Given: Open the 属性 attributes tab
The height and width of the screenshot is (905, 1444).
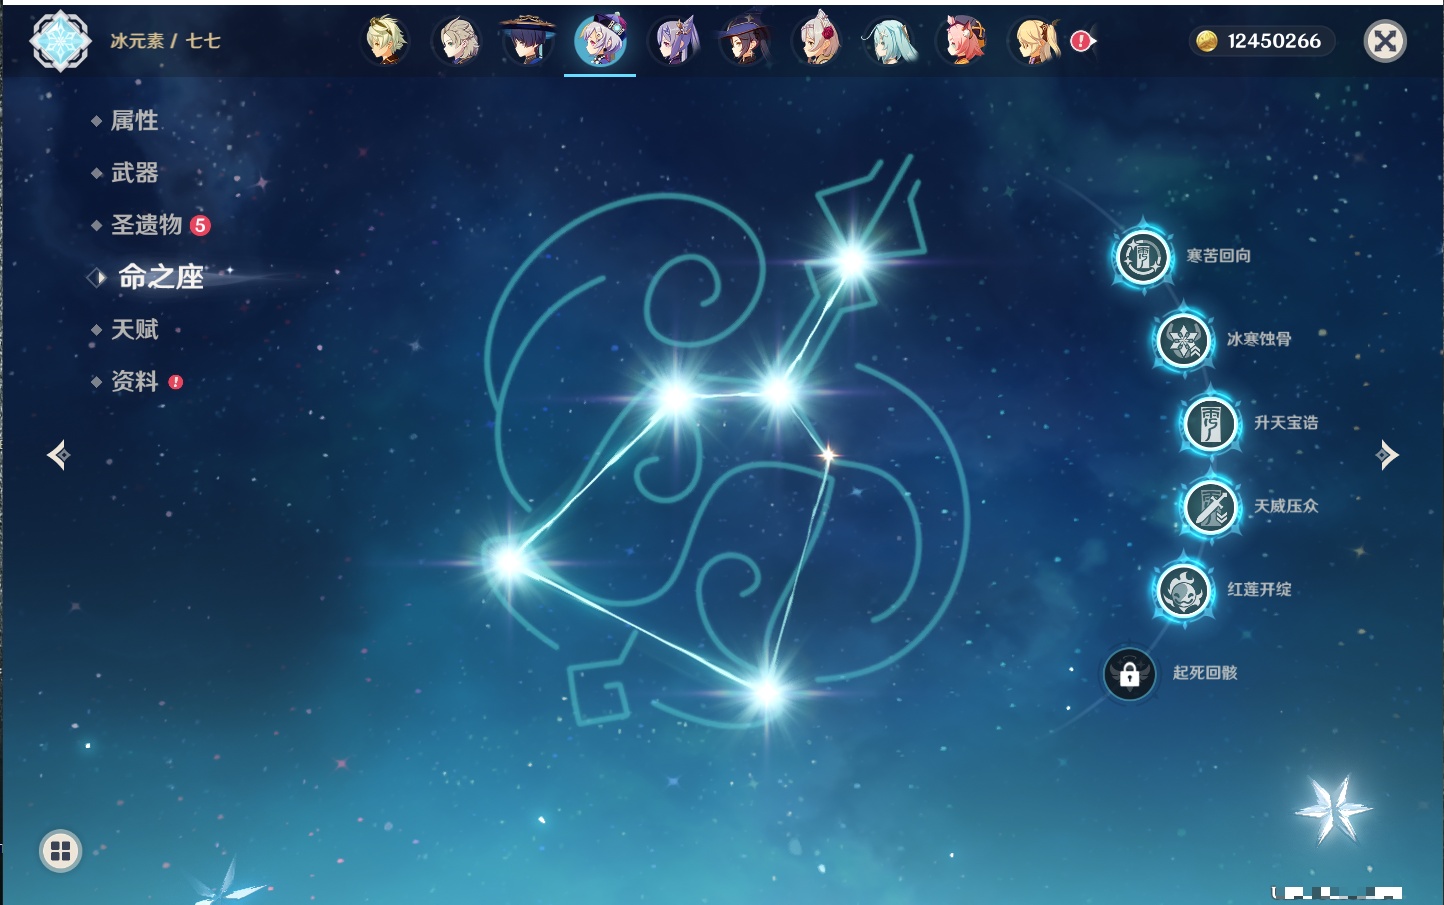Looking at the screenshot, I should (134, 121).
